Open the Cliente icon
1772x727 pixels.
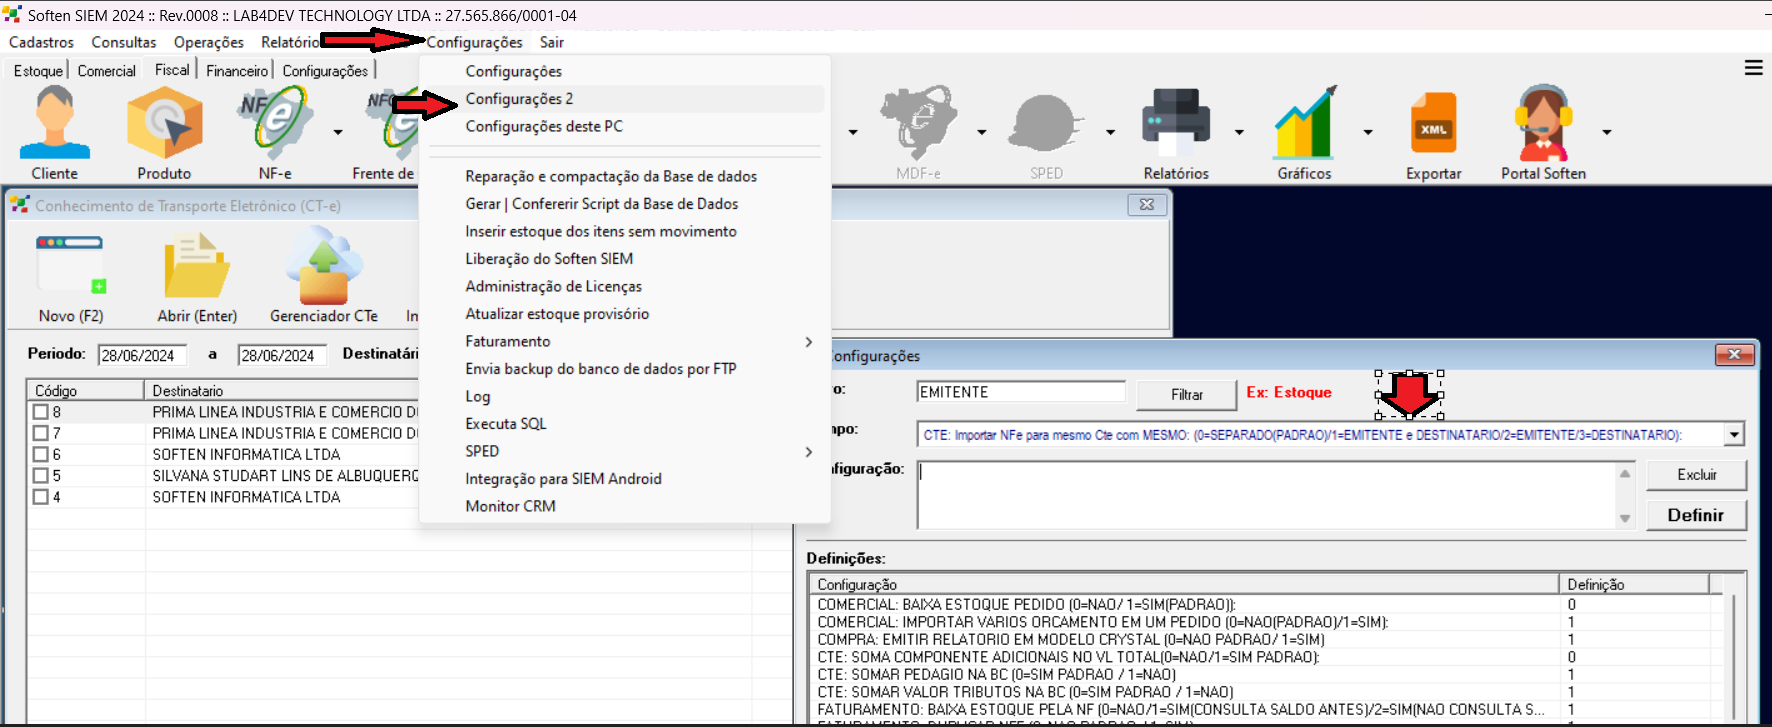(54, 122)
